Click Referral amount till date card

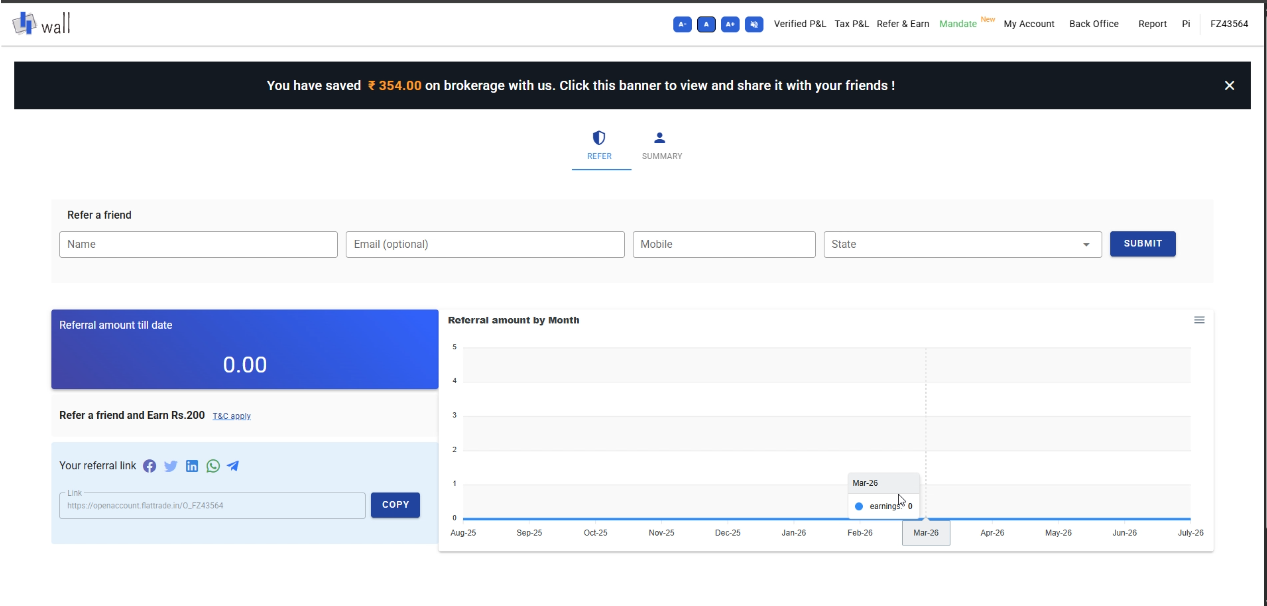[245, 349]
